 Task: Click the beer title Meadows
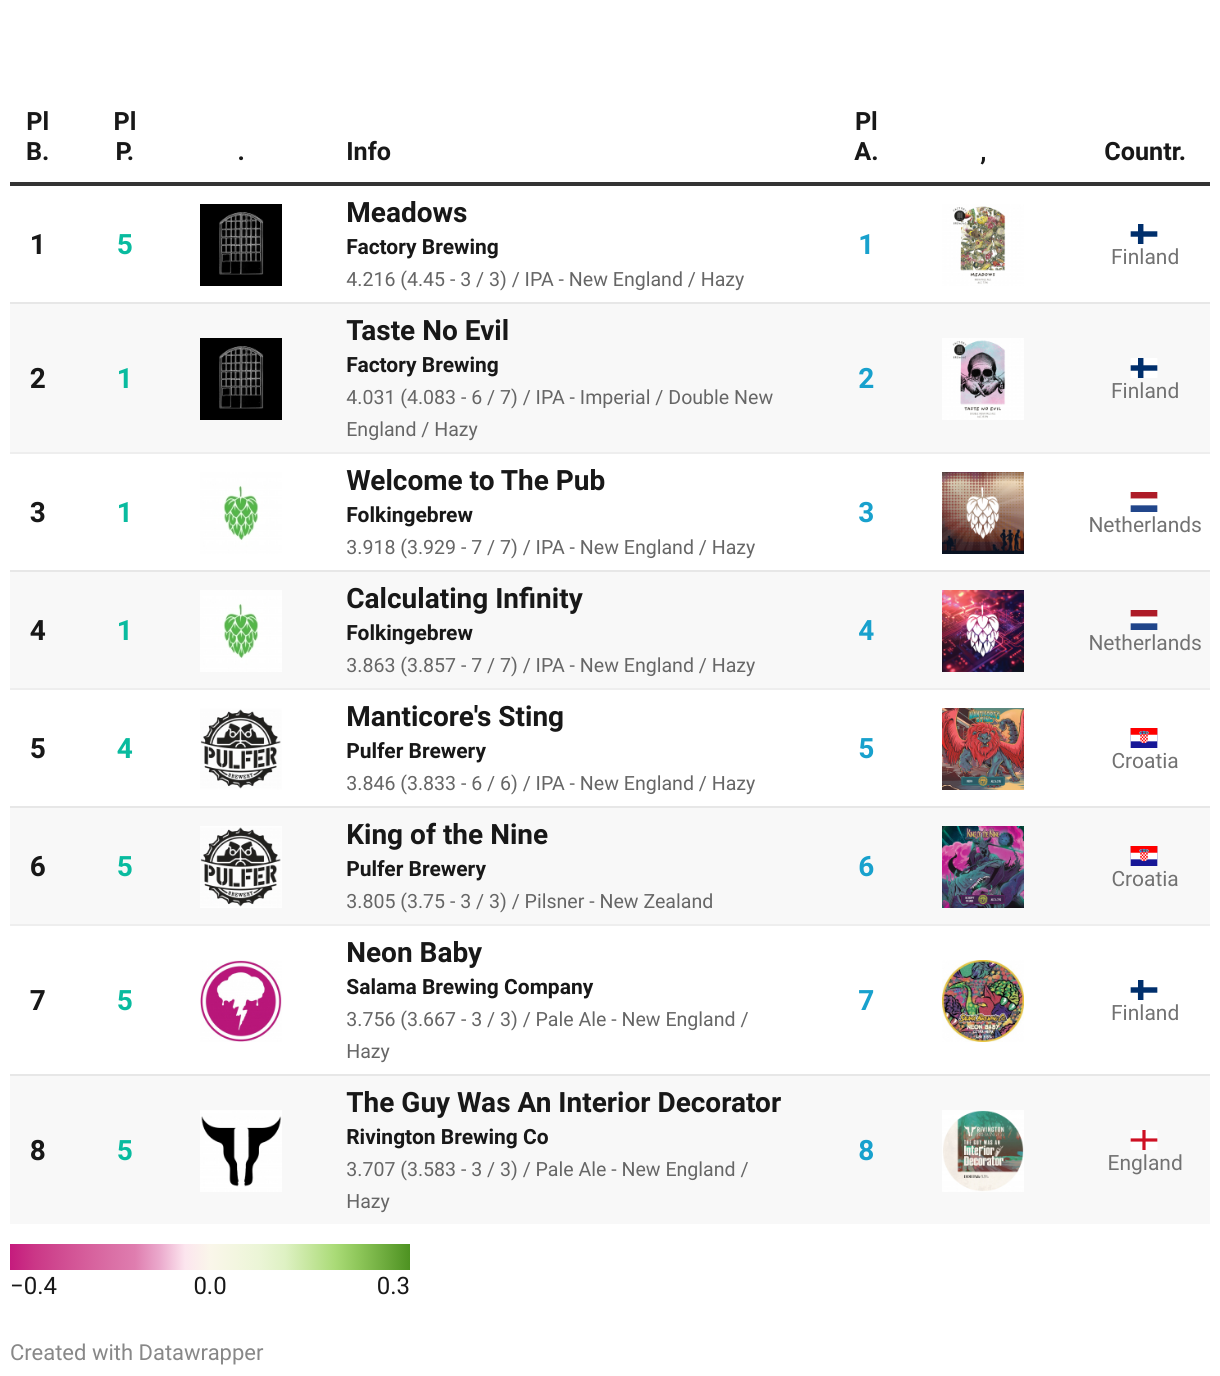pyautogui.click(x=406, y=213)
